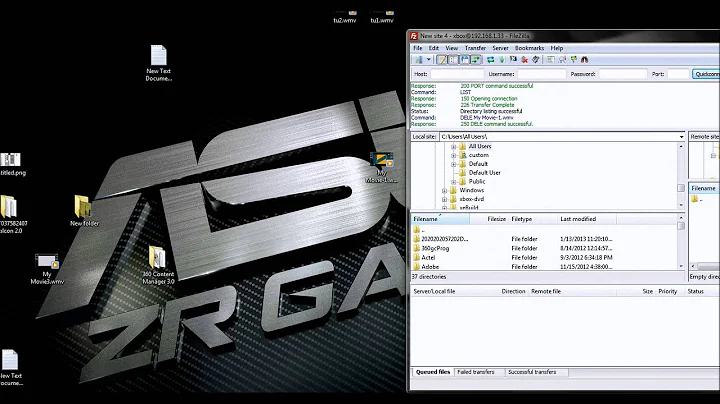Click the Host input field
The width and height of the screenshot is (720, 404).
pyautogui.click(x=457, y=74)
